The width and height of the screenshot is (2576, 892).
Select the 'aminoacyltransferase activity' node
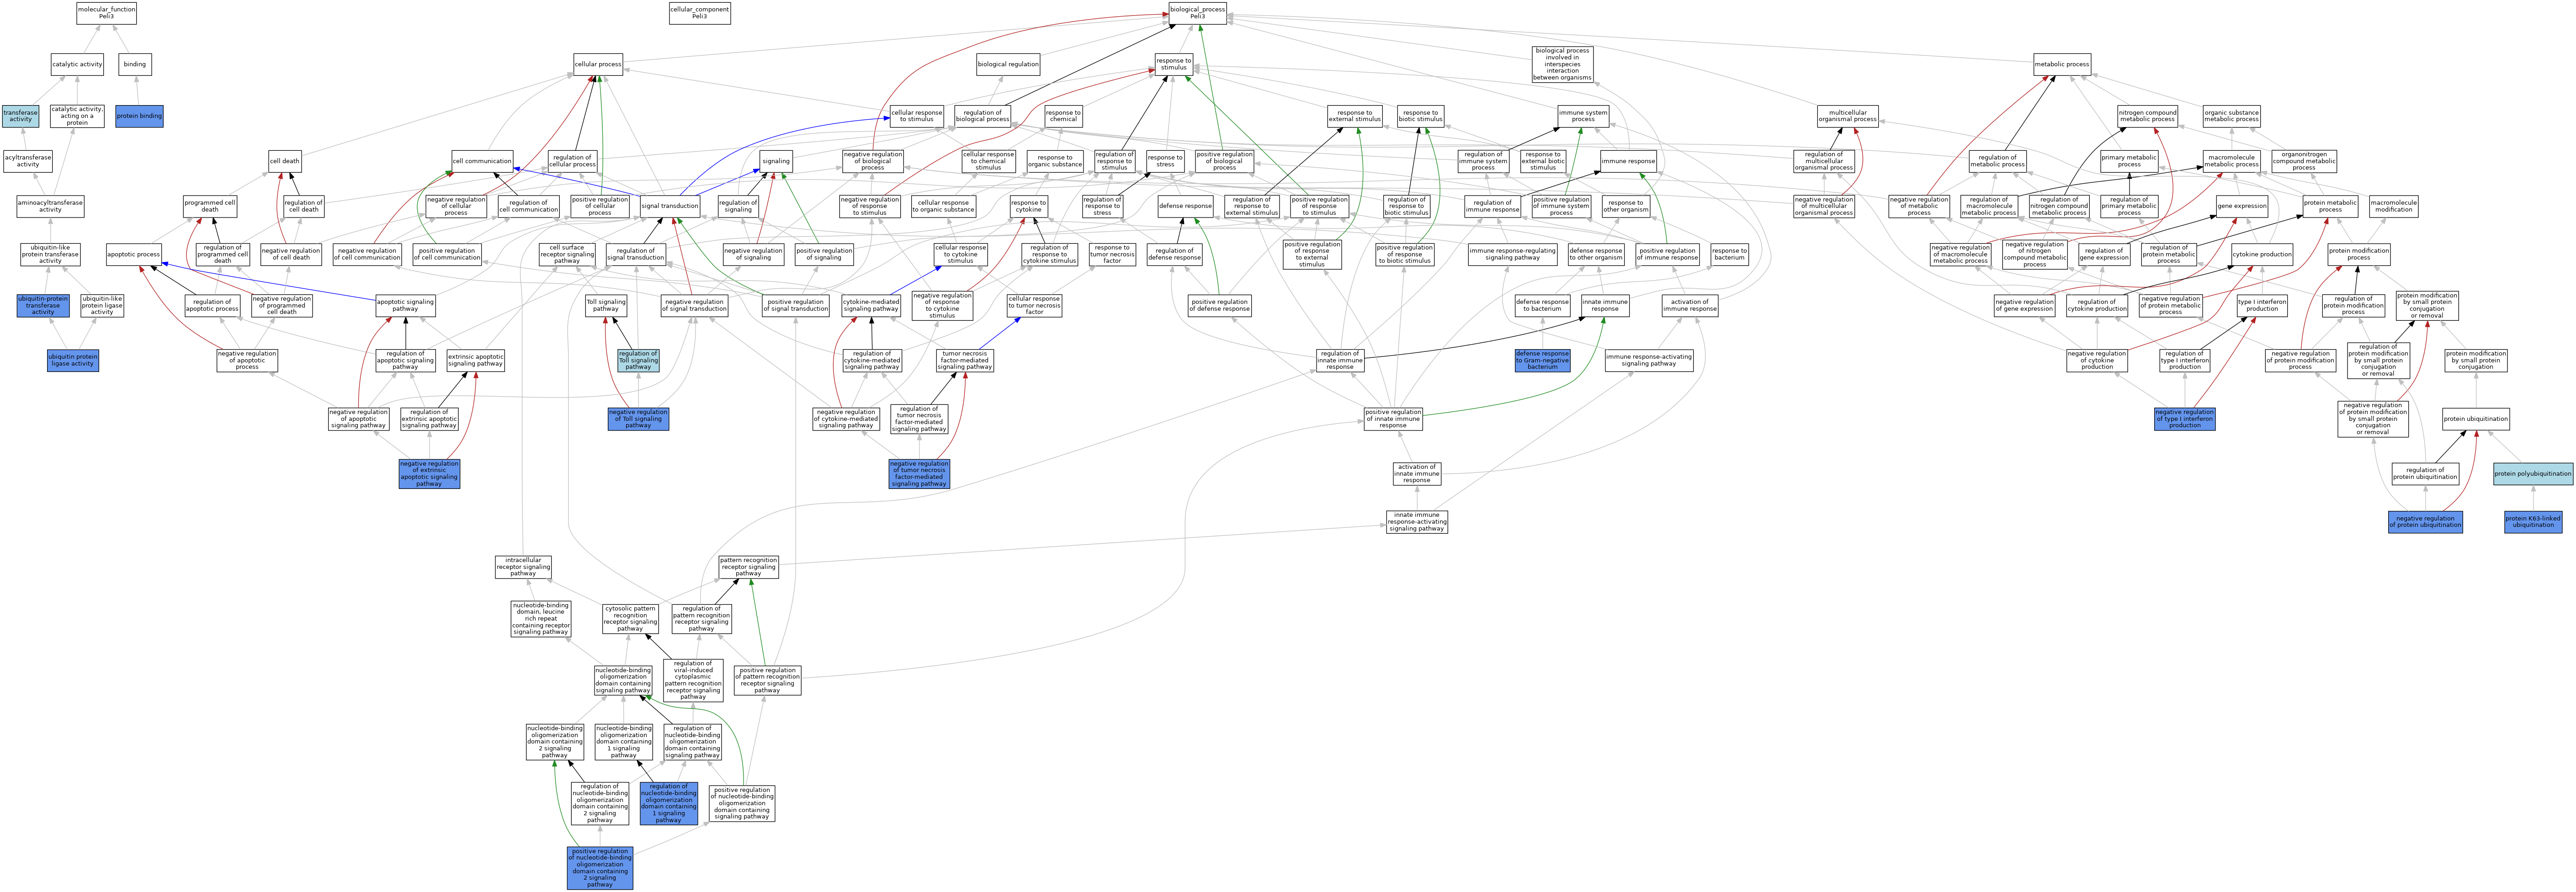(50, 206)
